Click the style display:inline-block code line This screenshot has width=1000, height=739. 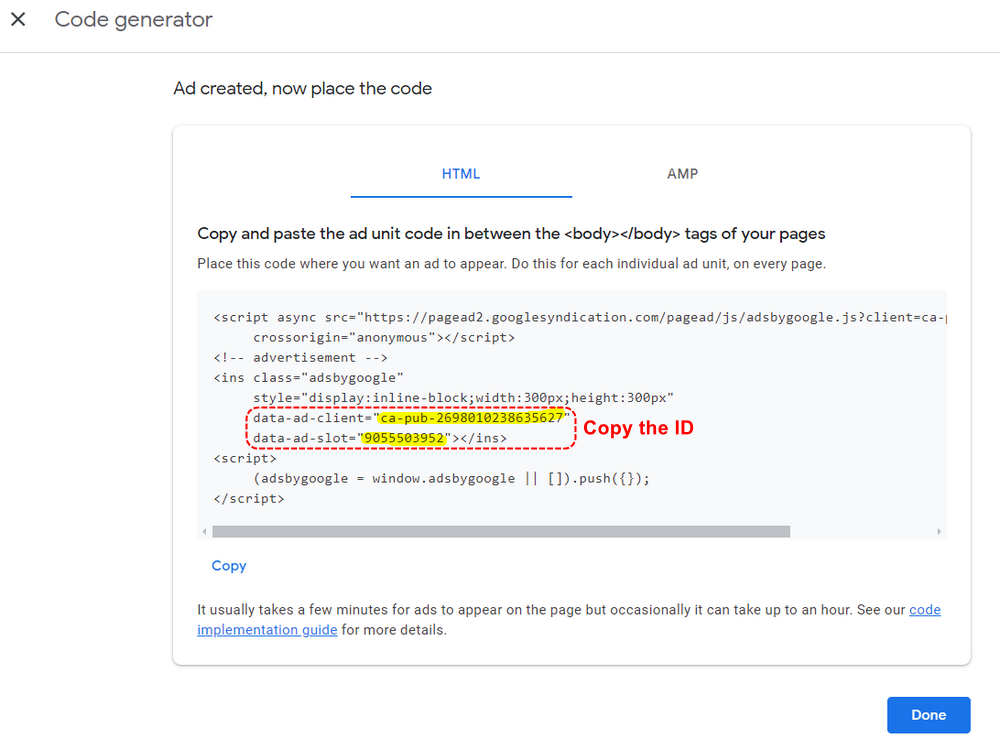tap(464, 398)
